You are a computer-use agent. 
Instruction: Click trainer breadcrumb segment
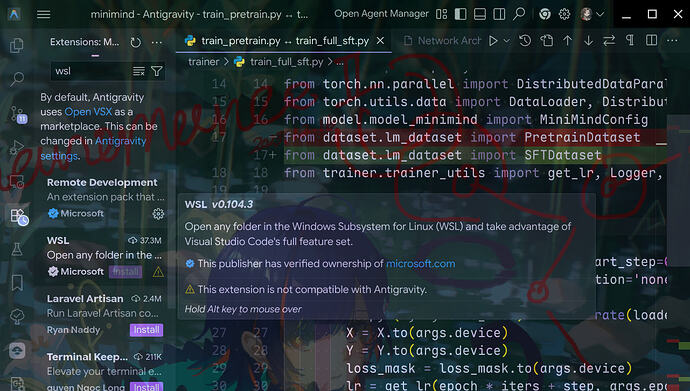coord(203,62)
